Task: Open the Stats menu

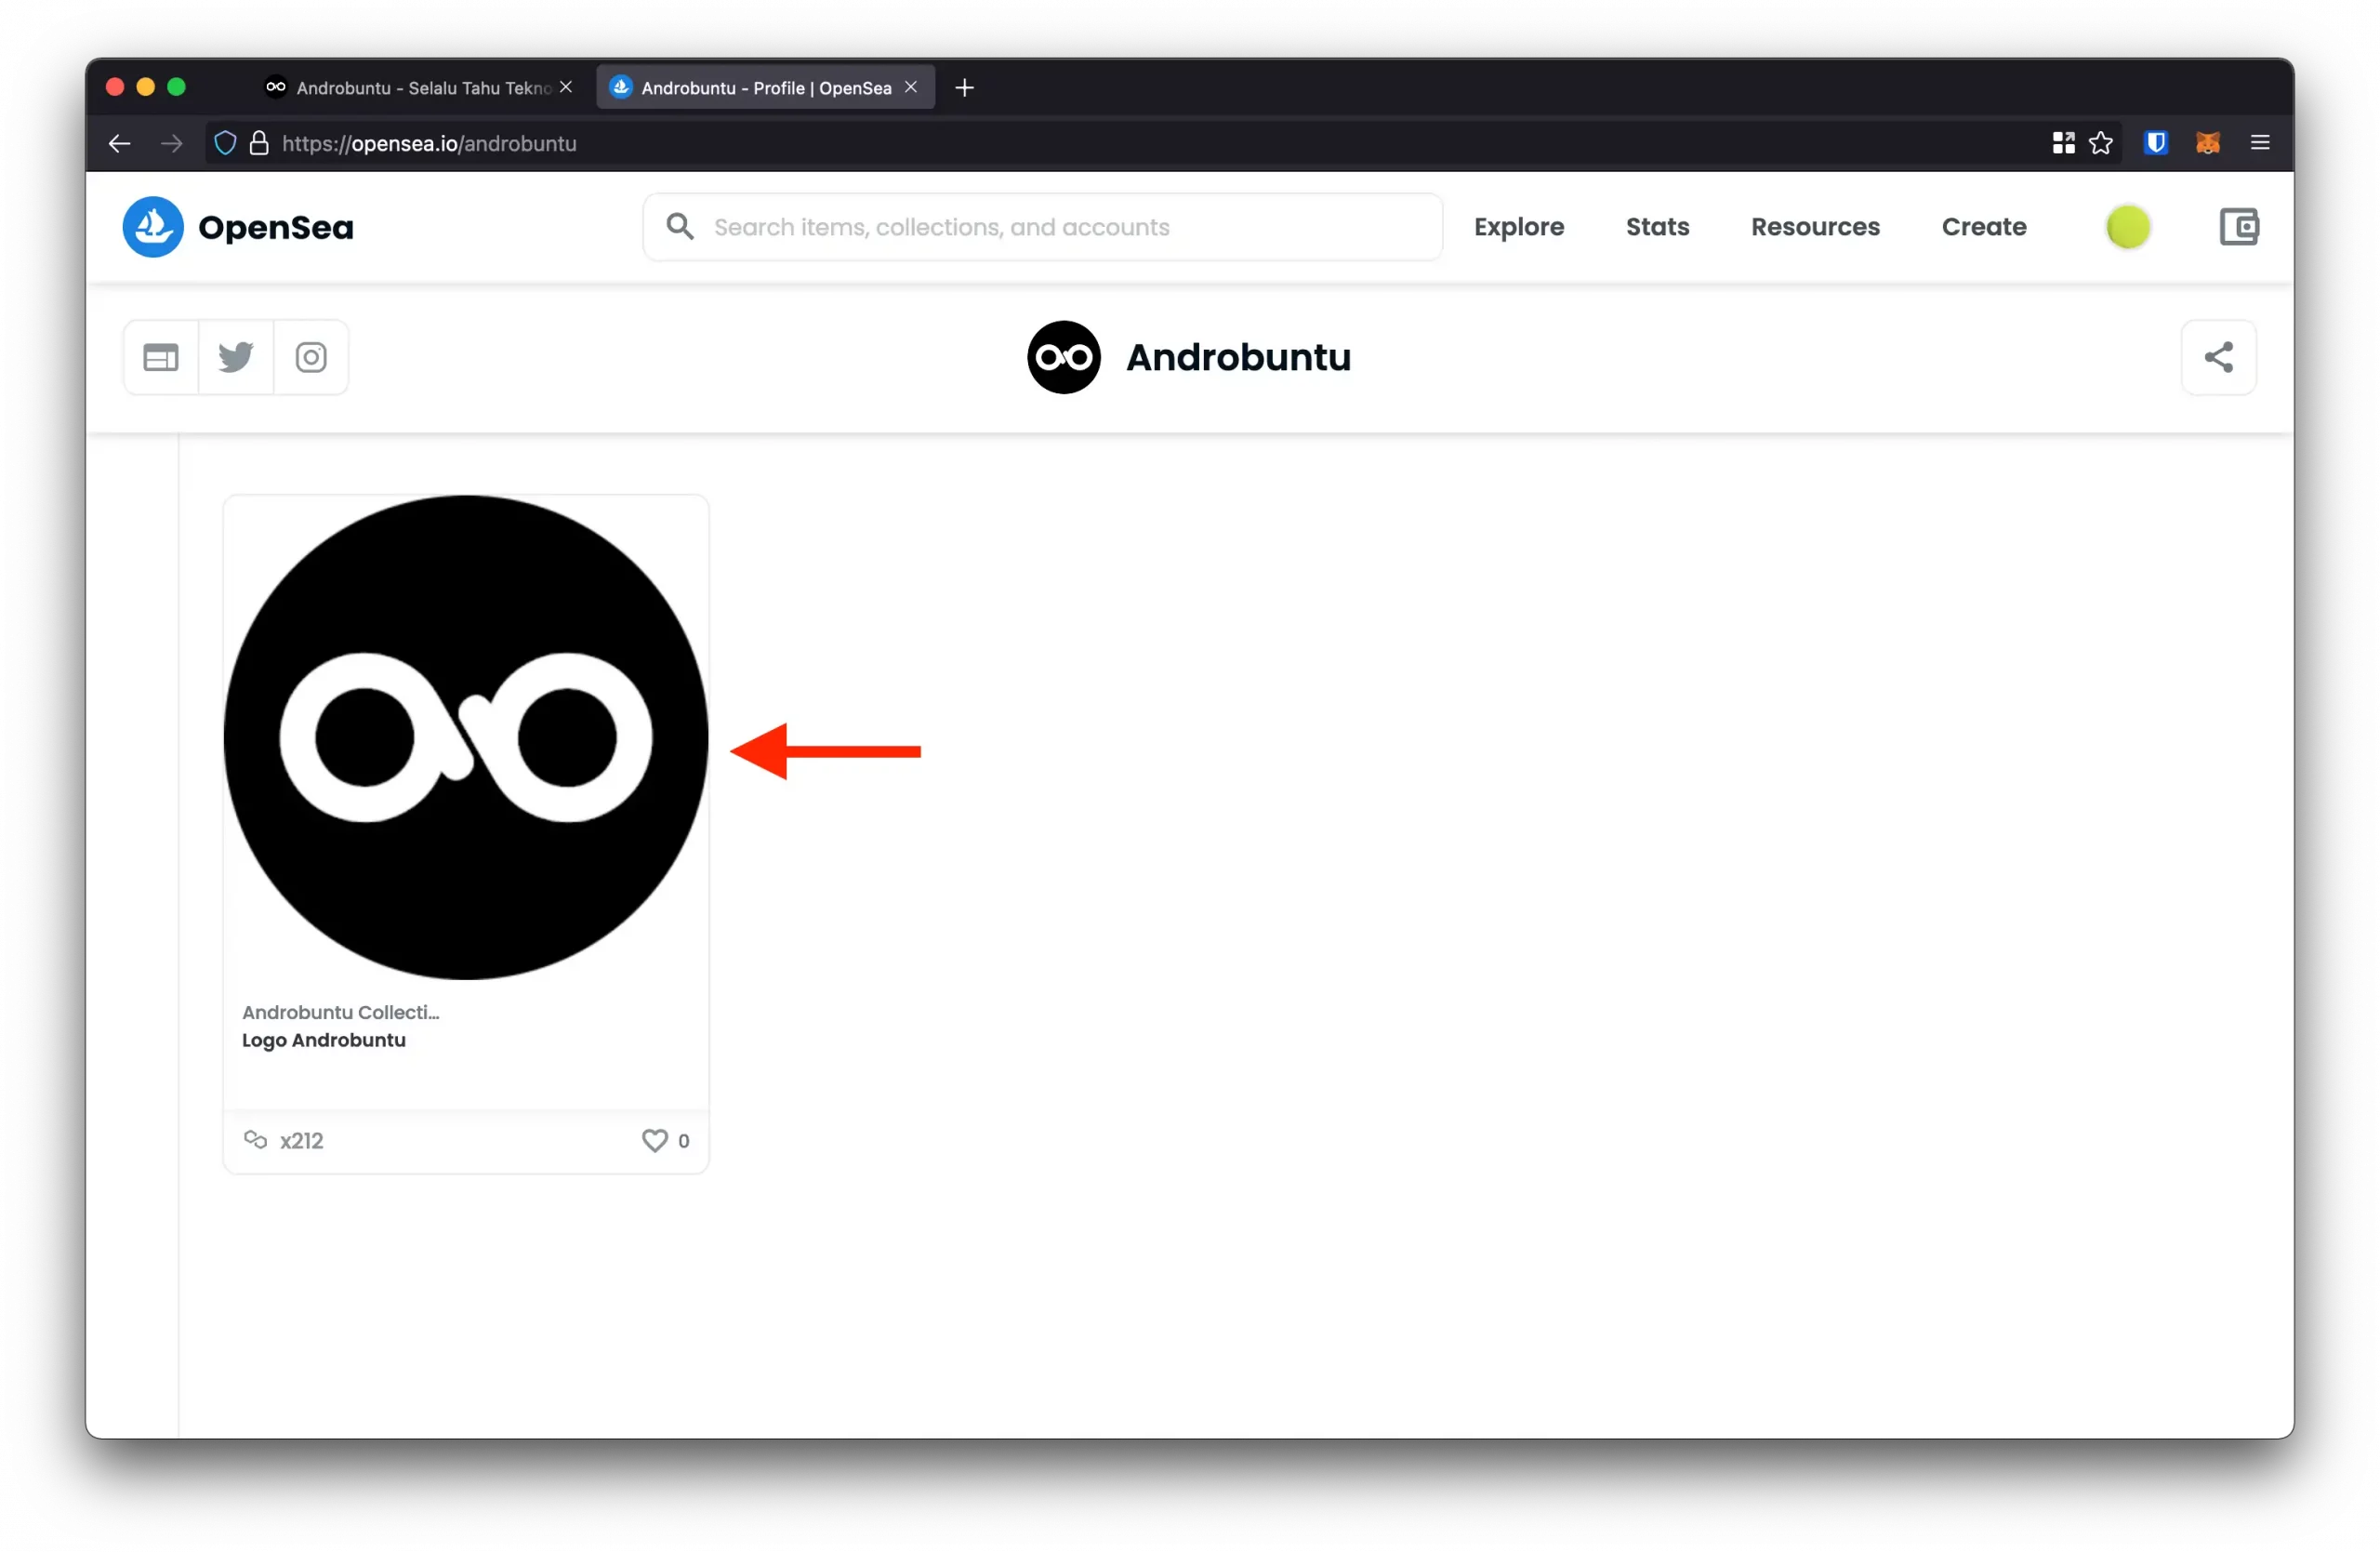Action: tap(1657, 227)
